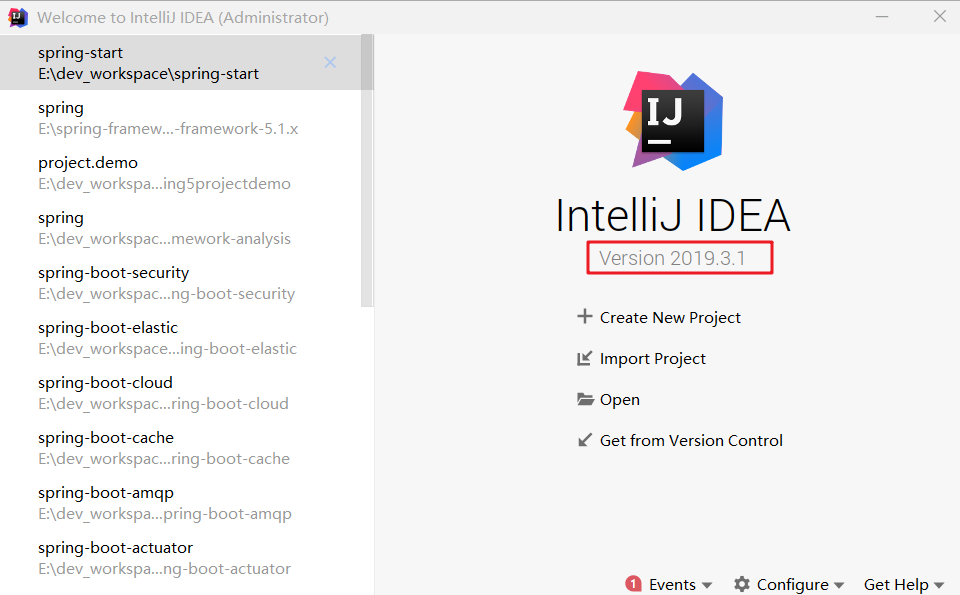Click the recent projects list scrollbar
960x595 pixels.
click(367, 170)
